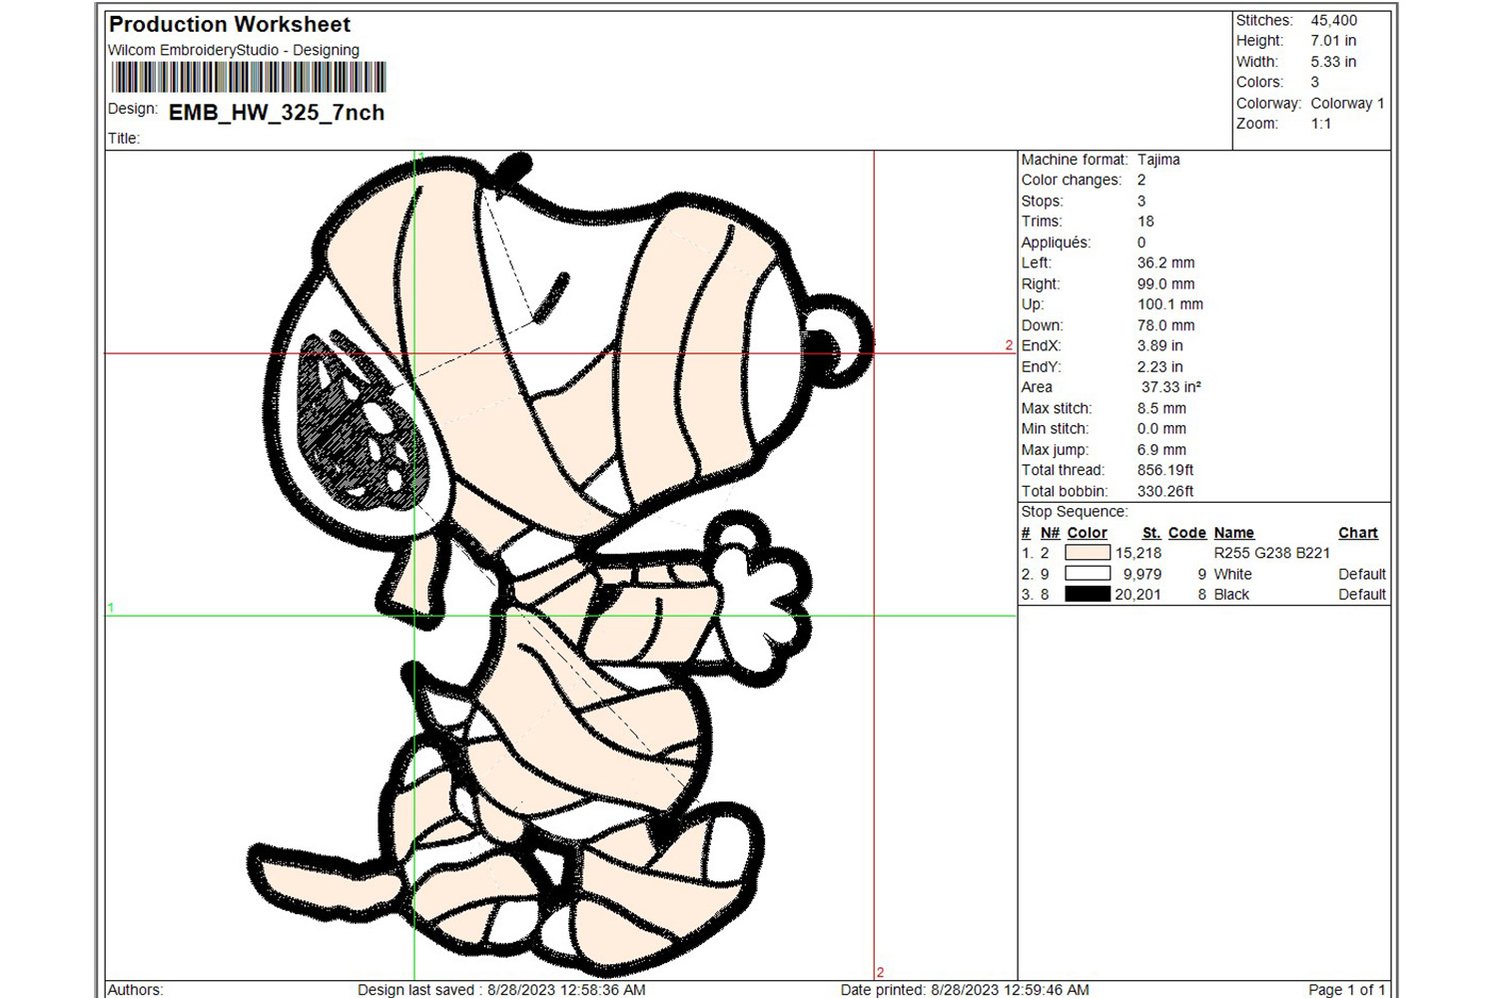The height and width of the screenshot is (998, 1500).
Task: Click the stitch count "15,218"
Action: [x=1138, y=553]
